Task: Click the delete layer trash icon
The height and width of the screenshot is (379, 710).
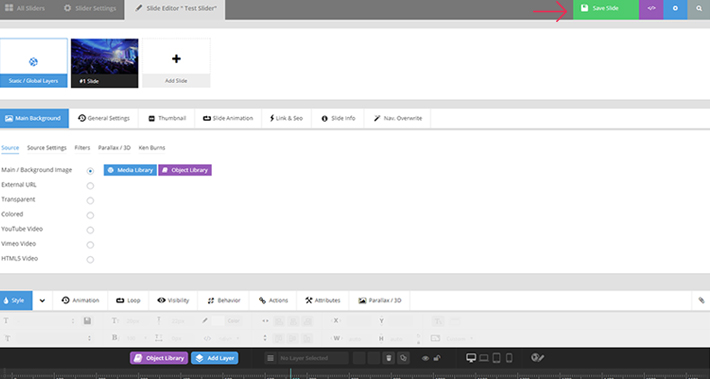Action: 388,358
